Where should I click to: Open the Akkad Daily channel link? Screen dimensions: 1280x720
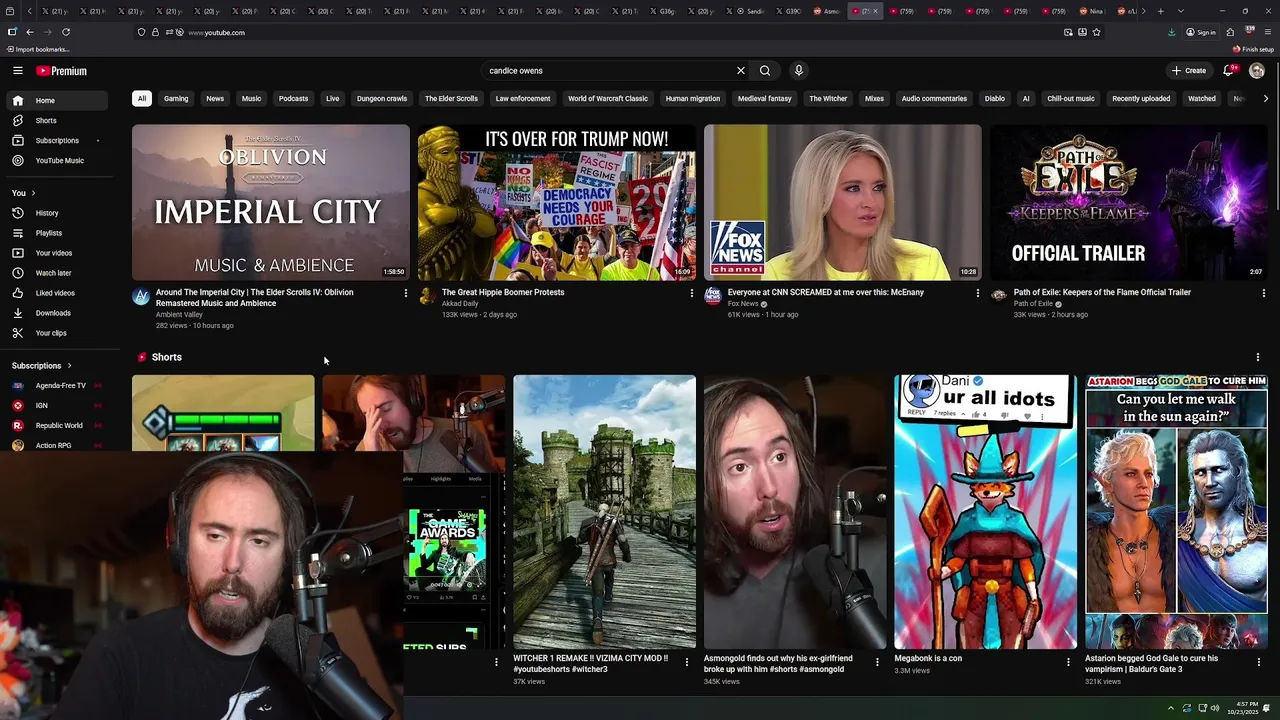(x=460, y=304)
